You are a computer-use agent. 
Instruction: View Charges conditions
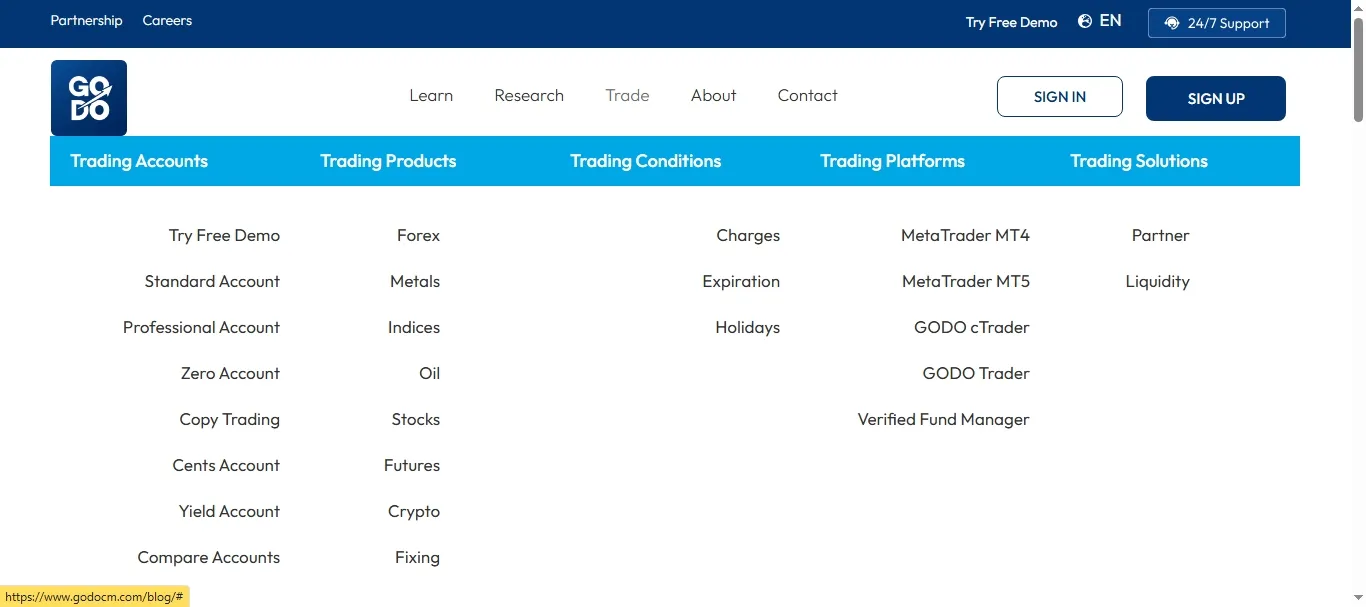click(x=748, y=236)
